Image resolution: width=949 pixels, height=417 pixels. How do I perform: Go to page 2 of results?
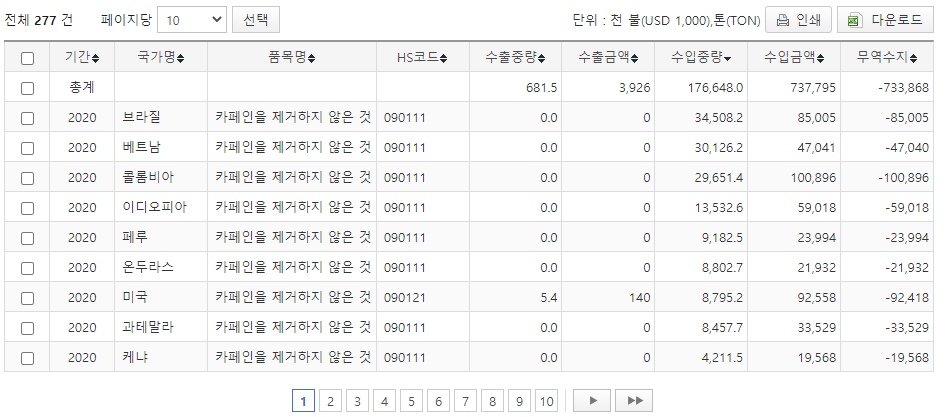330,401
